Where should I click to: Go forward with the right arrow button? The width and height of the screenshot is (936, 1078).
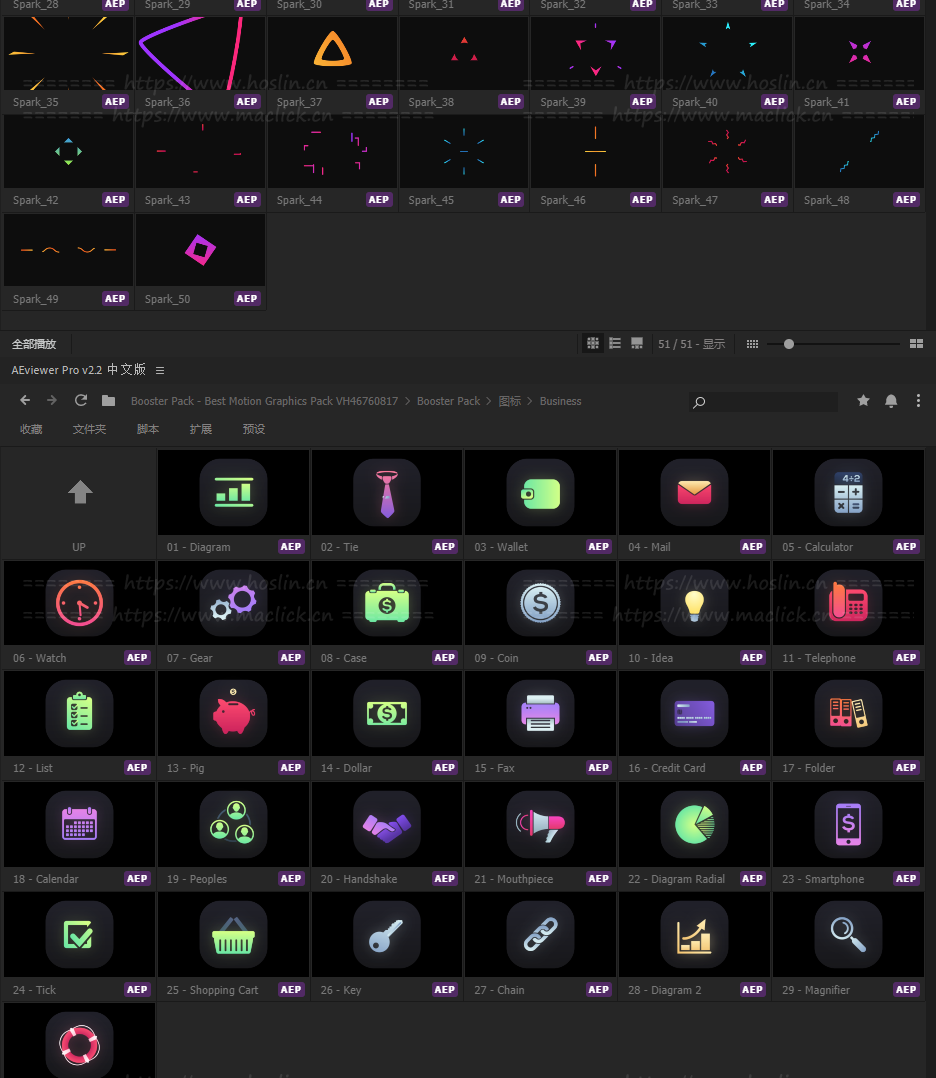click(52, 400)
